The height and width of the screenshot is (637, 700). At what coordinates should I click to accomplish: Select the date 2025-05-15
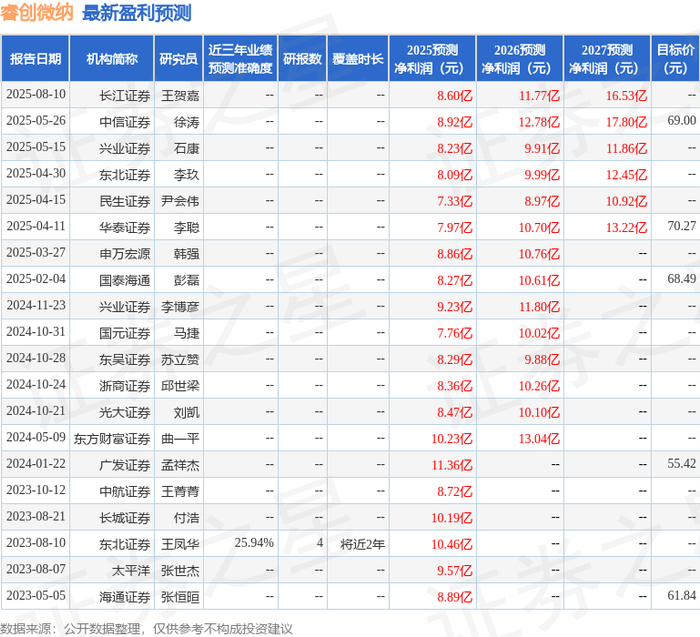point(36,147)
